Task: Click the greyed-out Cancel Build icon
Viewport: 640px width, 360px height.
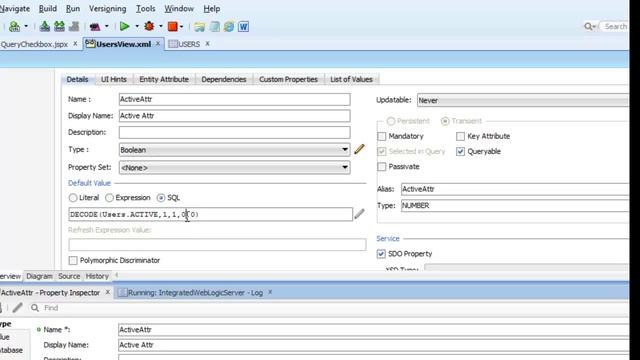Action: (74, 27)
